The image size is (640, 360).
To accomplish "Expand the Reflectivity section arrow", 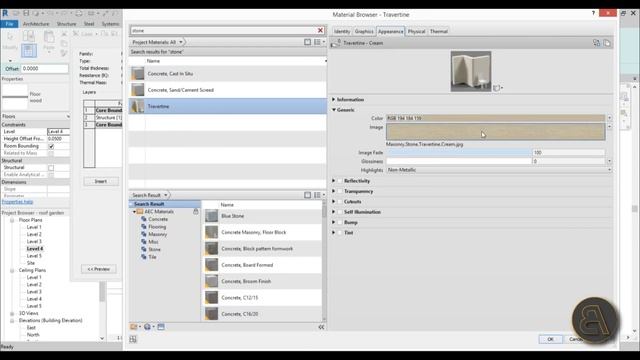I will click(x=333, y=181).
